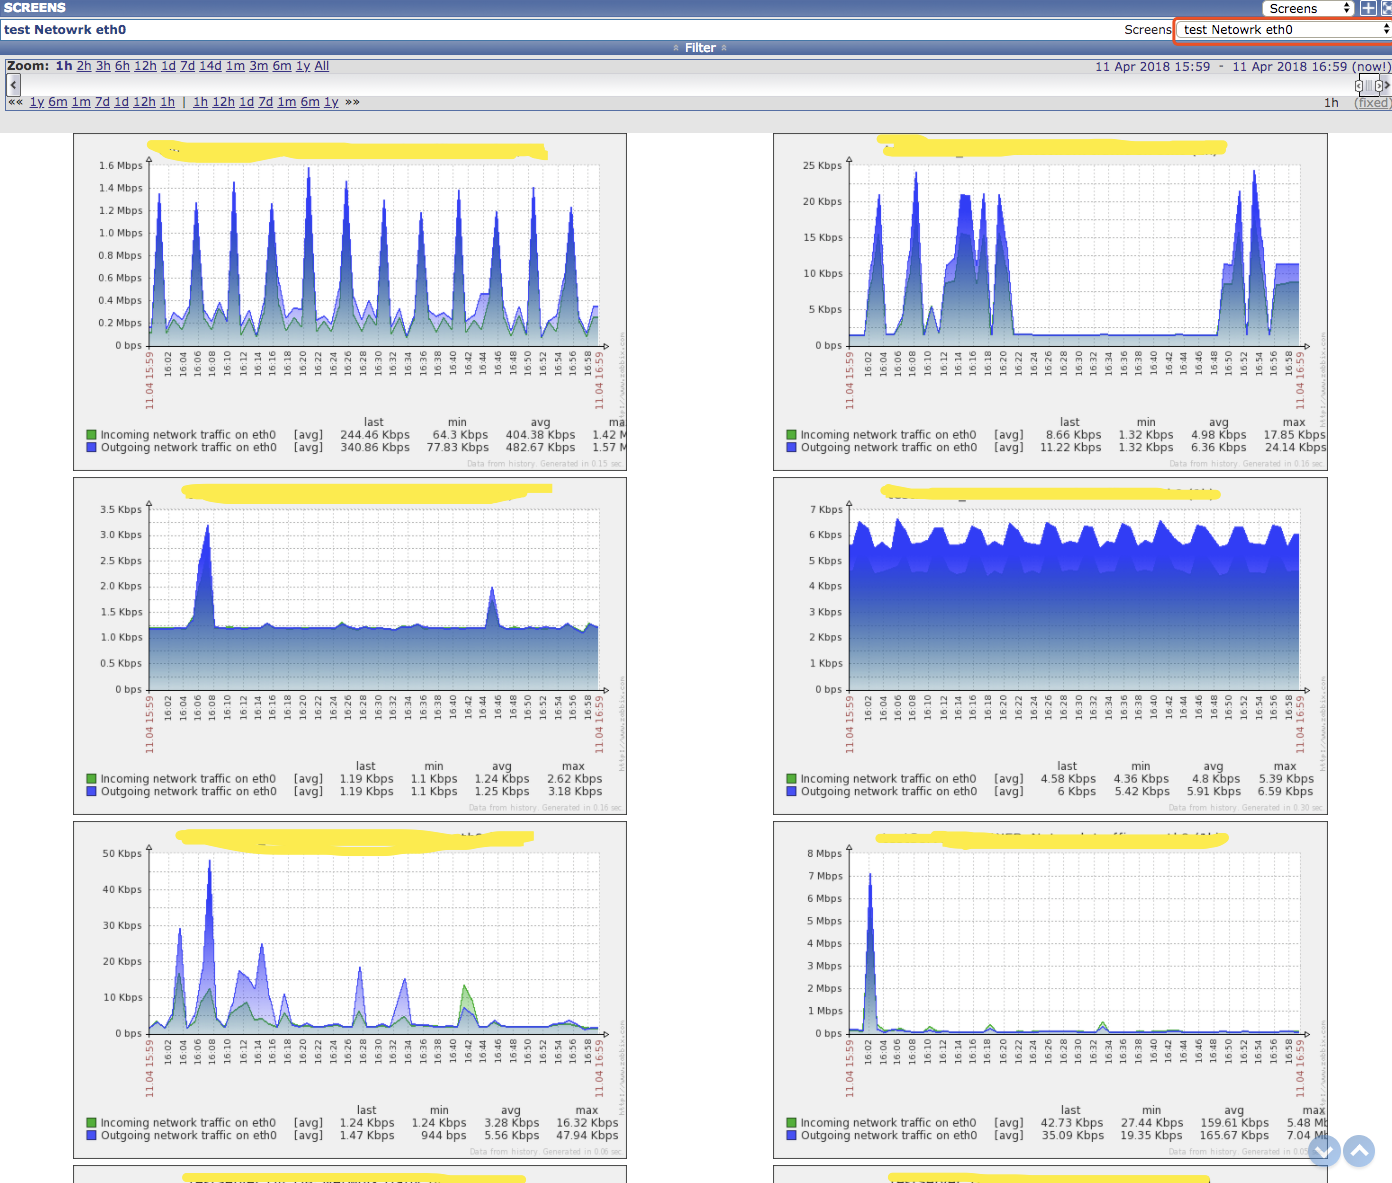1392x1183 pixels.
Task: Click the SCREENS header label
Action: [35, 8]
